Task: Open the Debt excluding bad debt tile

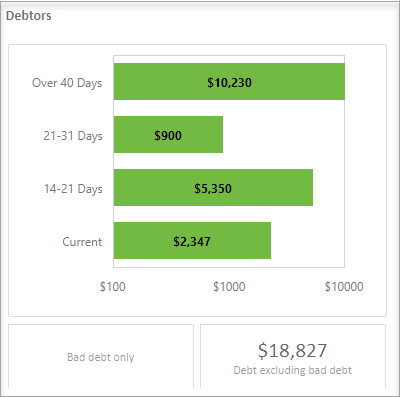Action: click(293, 356)
